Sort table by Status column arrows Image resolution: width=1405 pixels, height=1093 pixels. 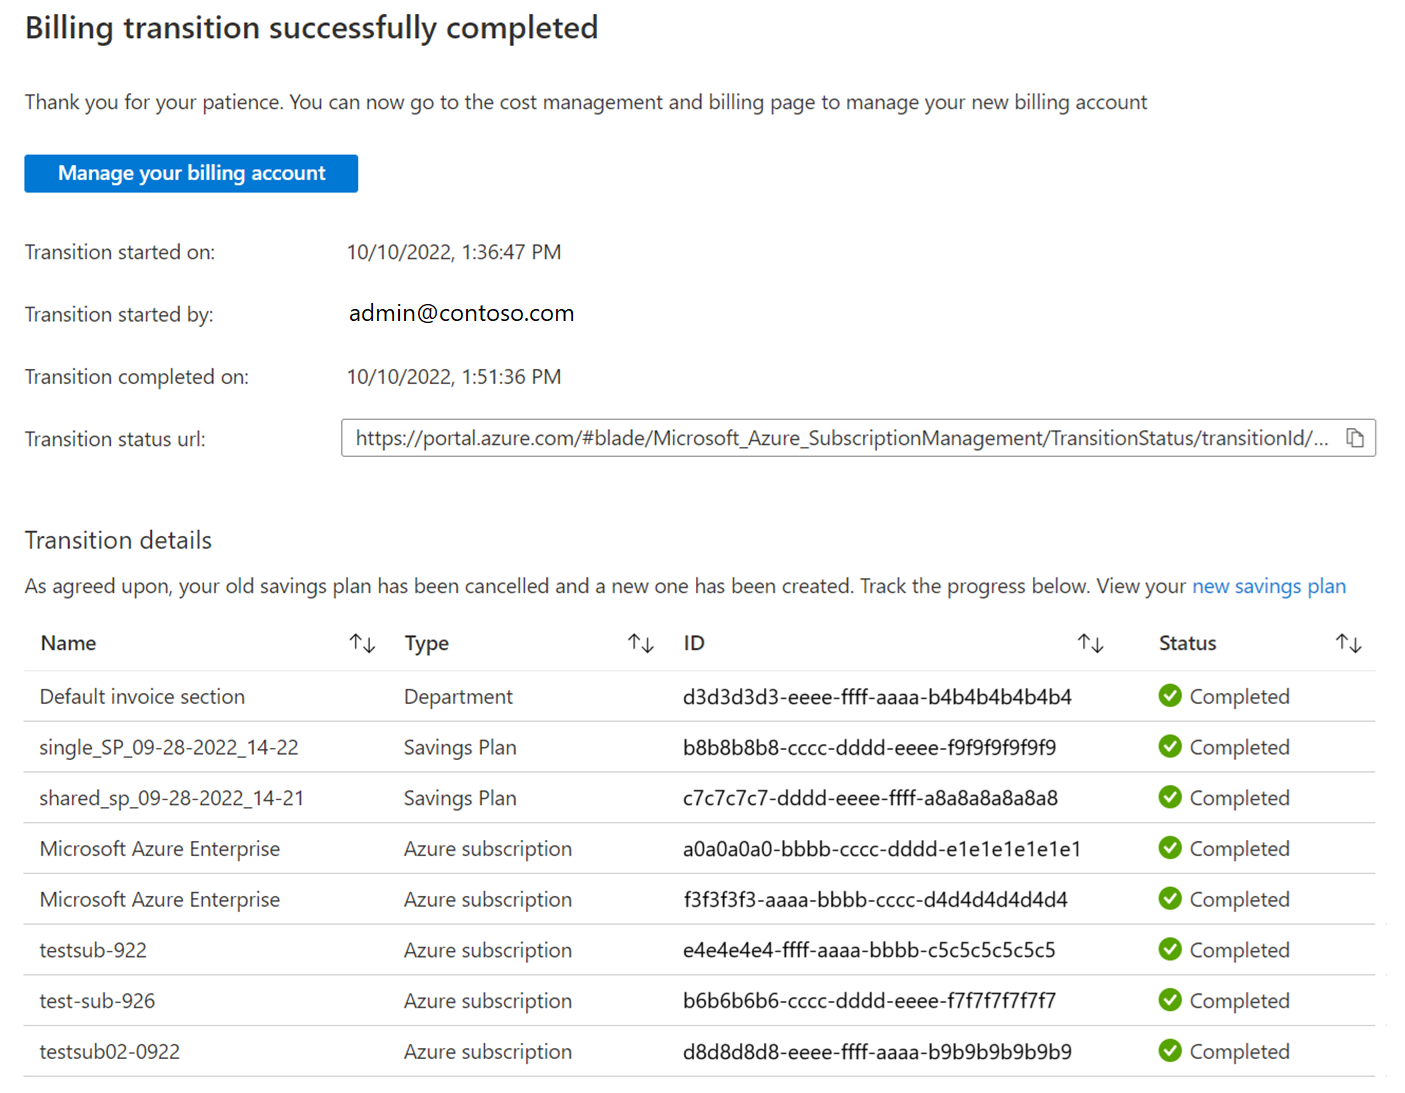(1349, 643)
